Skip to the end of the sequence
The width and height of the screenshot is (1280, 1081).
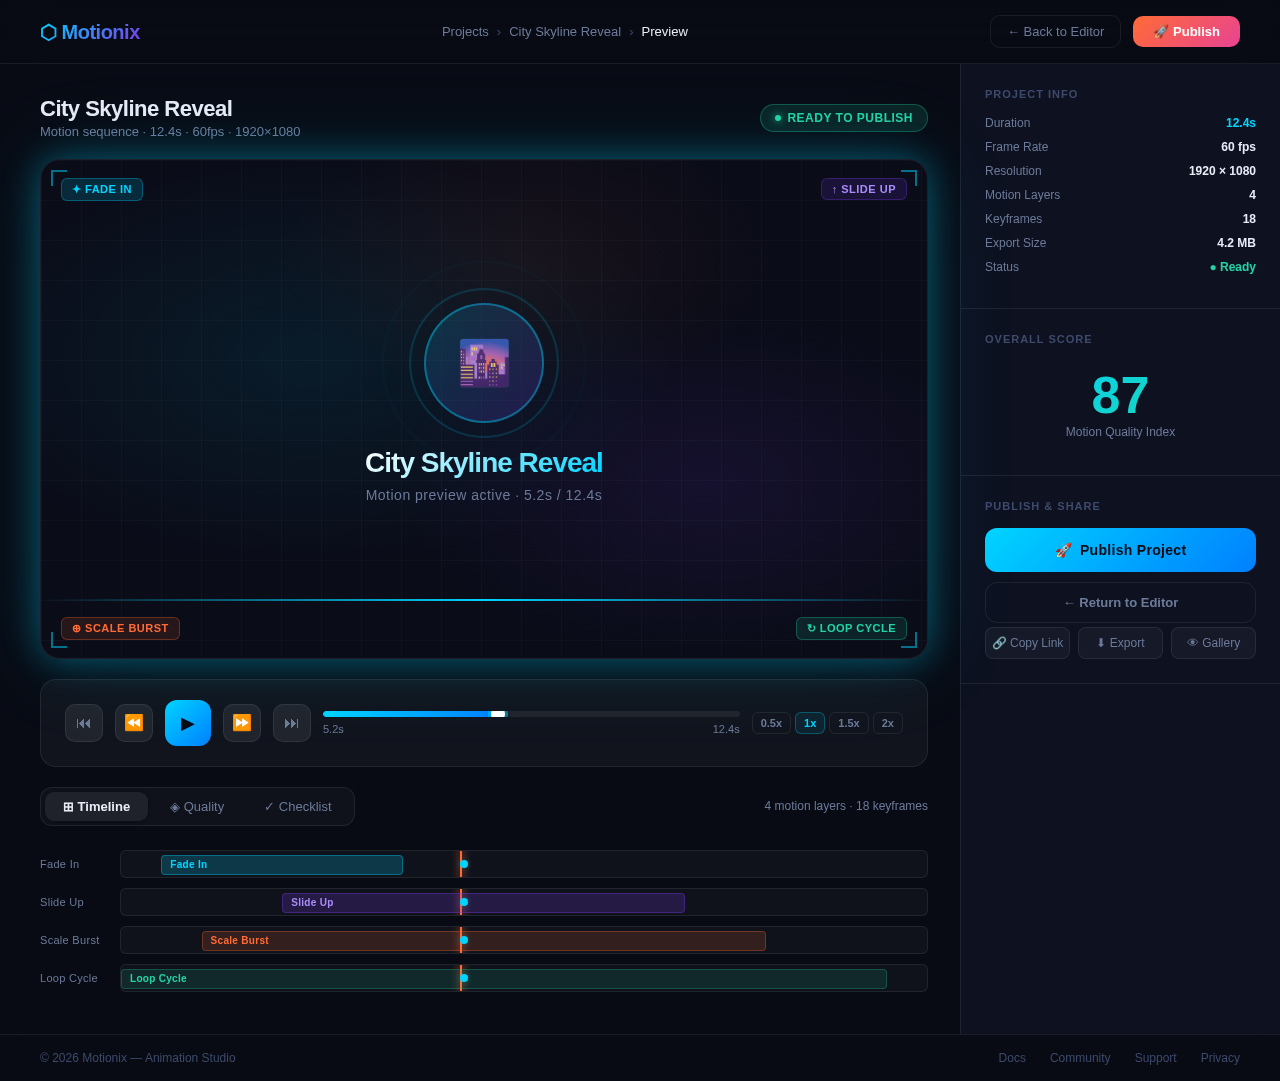(292, 723)
